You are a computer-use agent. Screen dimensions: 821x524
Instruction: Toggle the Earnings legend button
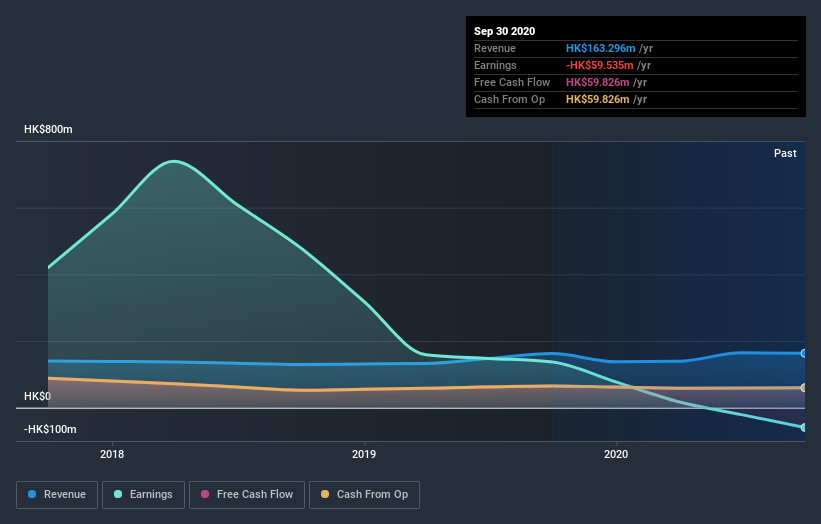(x=143, y=495)
